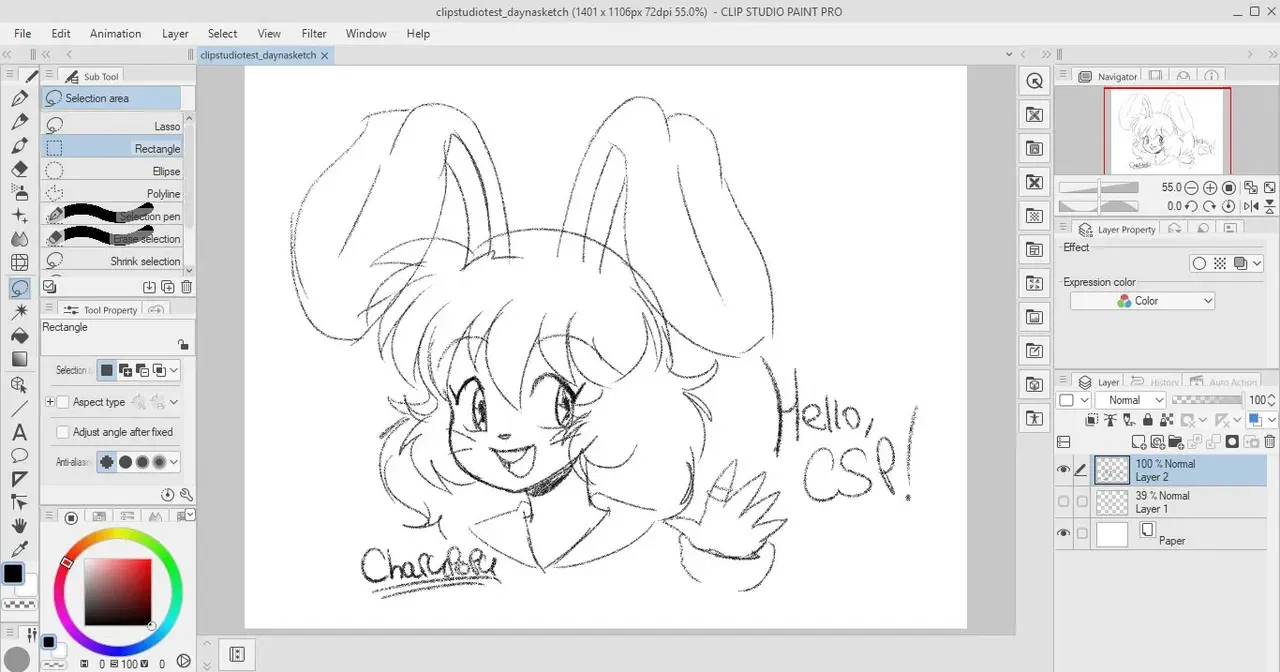Open the Normal blending mode dropdown
Screen dimensions: 1280x672
1130,400
